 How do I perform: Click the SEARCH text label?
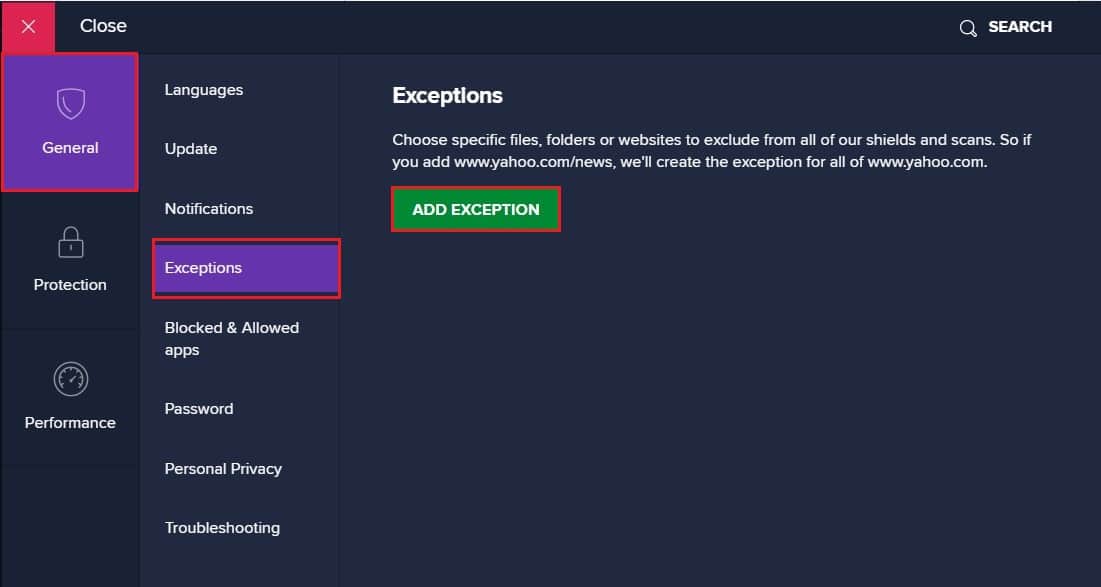(1020, 27)
